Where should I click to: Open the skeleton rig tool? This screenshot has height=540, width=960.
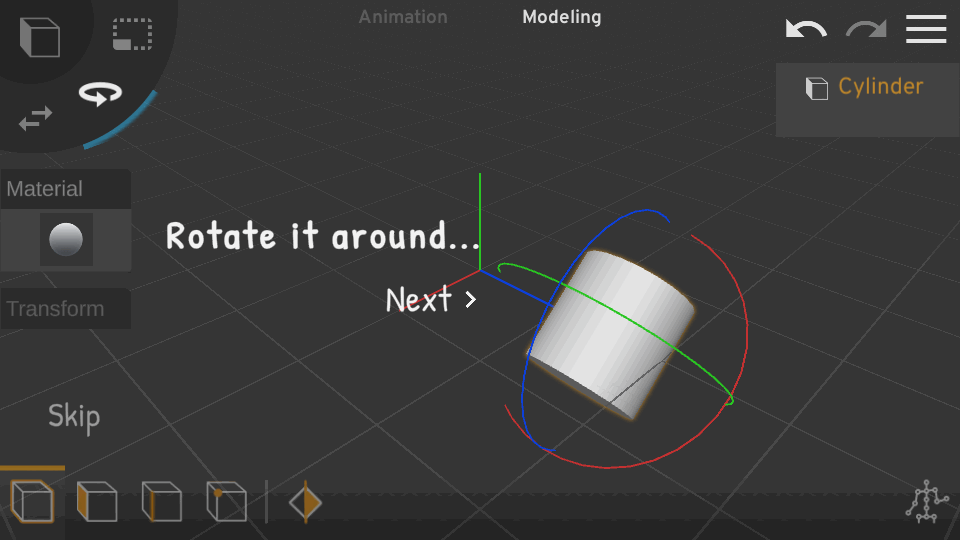point(927,502)
